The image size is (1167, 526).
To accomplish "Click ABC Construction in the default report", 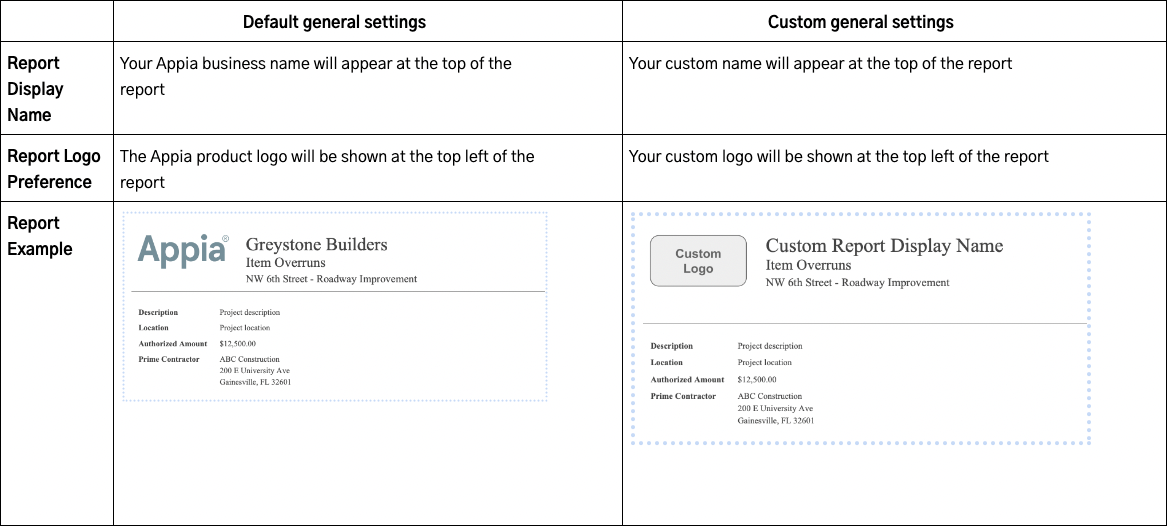I will [x=250, y=359].
